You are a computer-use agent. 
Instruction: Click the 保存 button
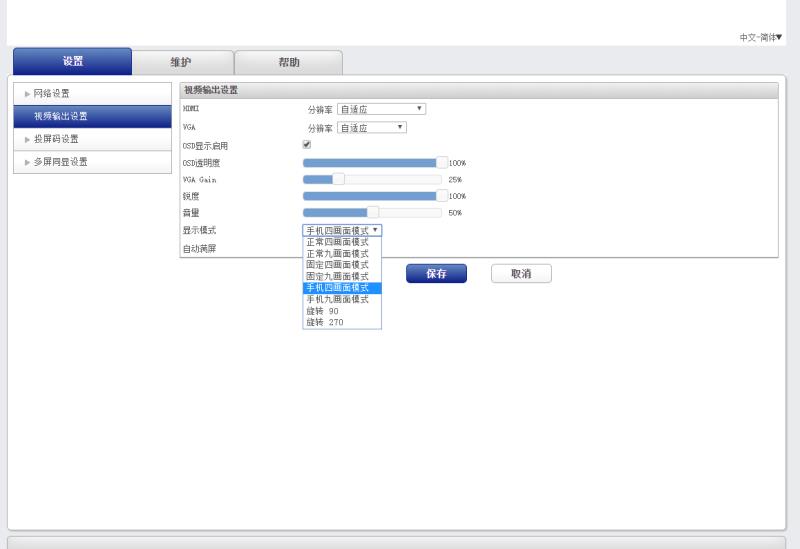436,274
